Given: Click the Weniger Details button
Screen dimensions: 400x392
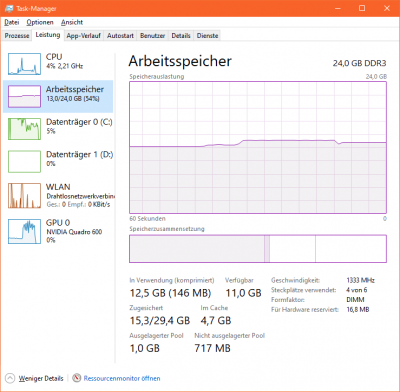Looking at the screenshot, I should 34,378.
